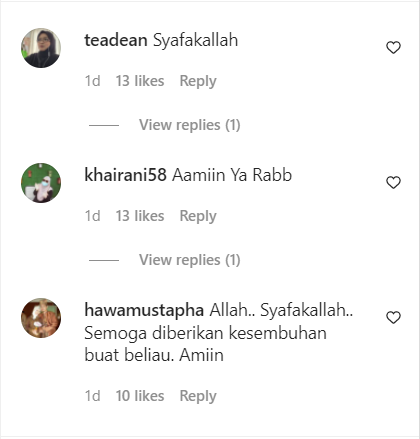Expand replies under khairani58's comment
This screenshot has height=439, width=420.
point(190,260)
